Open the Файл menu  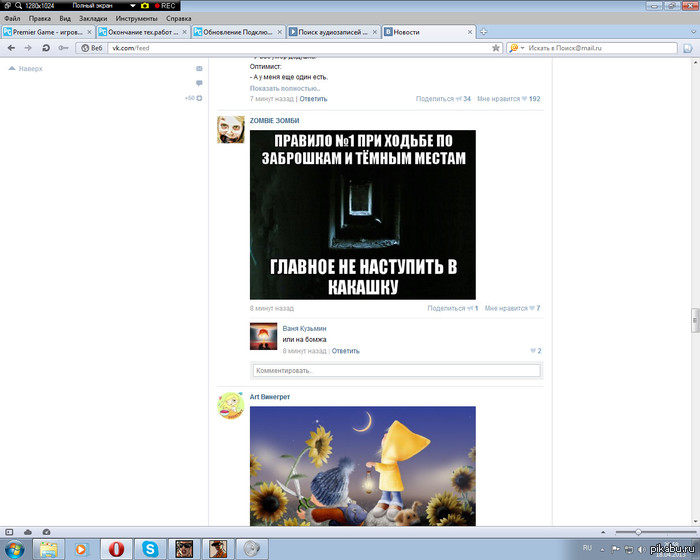[12, 18]
